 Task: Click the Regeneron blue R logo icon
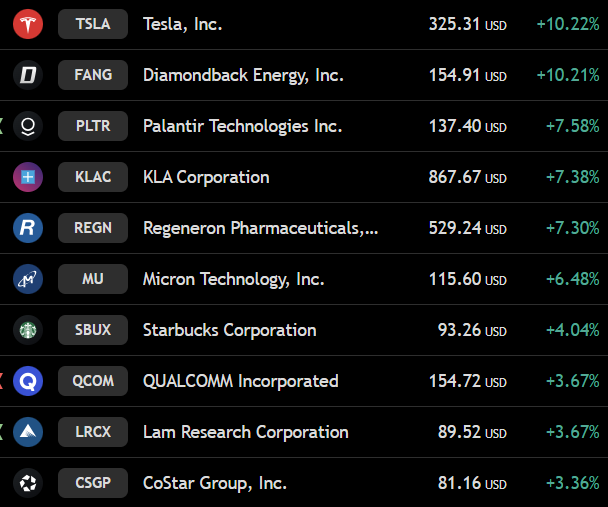[28, 228]
